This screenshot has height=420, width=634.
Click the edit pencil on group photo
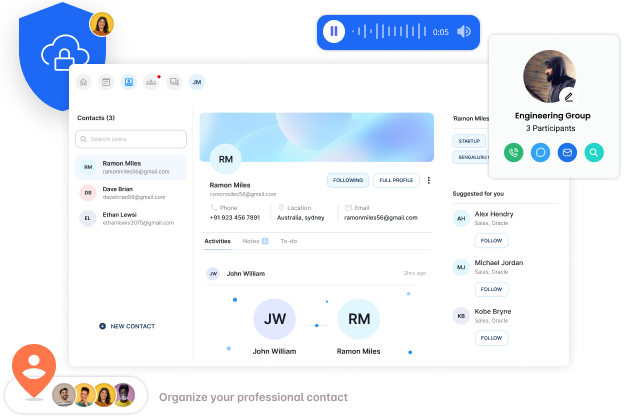point(568,97)
